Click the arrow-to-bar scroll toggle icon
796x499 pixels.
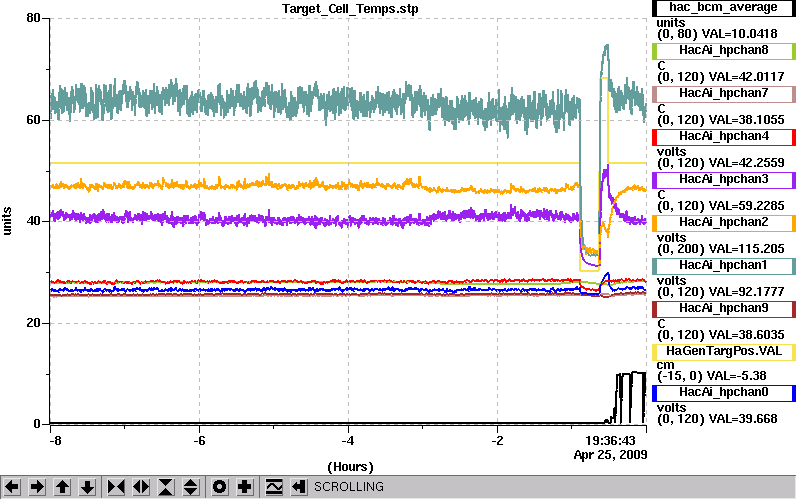pos(299,487)
